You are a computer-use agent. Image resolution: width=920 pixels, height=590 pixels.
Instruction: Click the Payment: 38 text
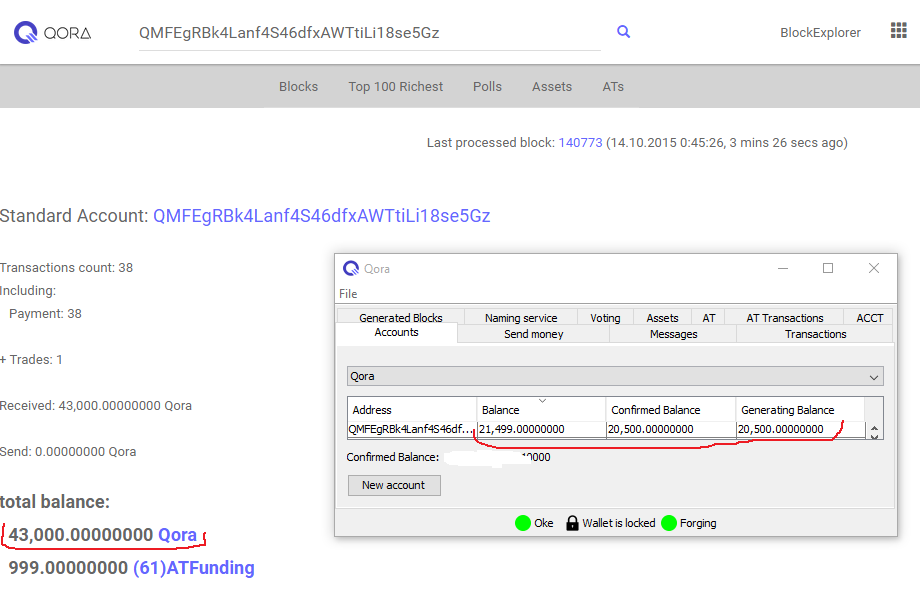point(45,314)
